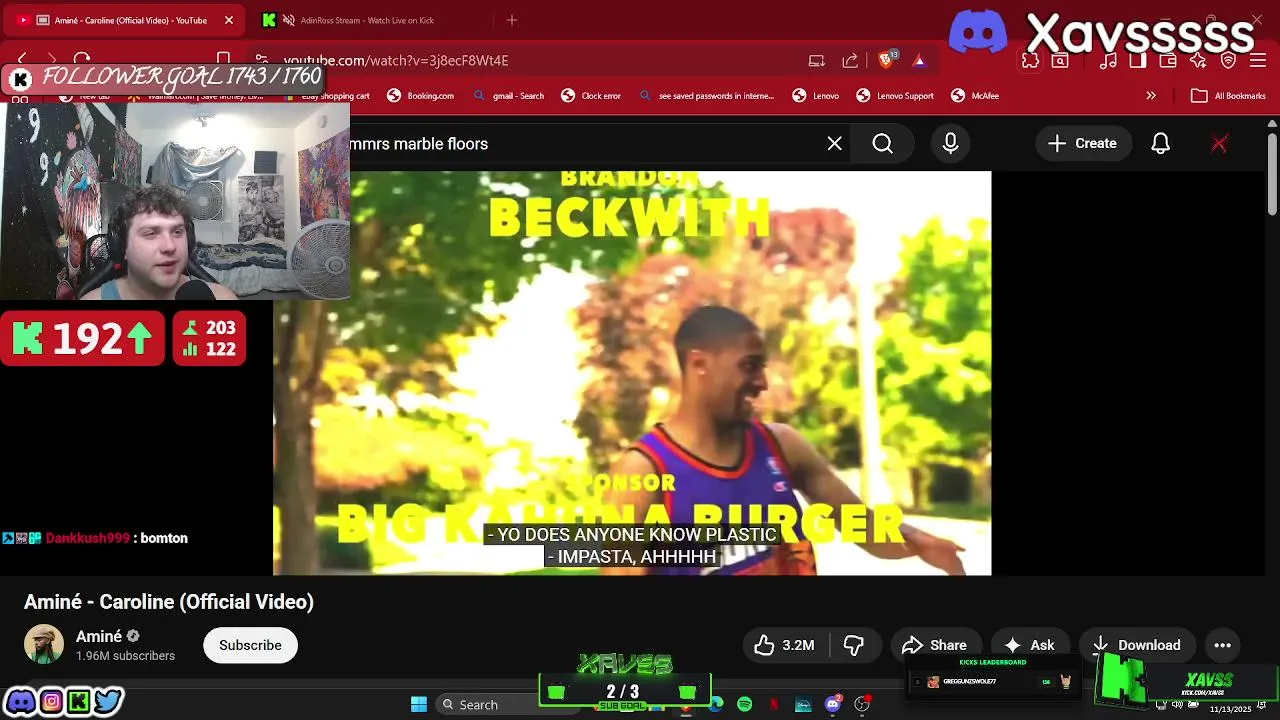Open Discord from the taskbar
This screenshot has width=1280, height=720.
(x=833, y=704)
